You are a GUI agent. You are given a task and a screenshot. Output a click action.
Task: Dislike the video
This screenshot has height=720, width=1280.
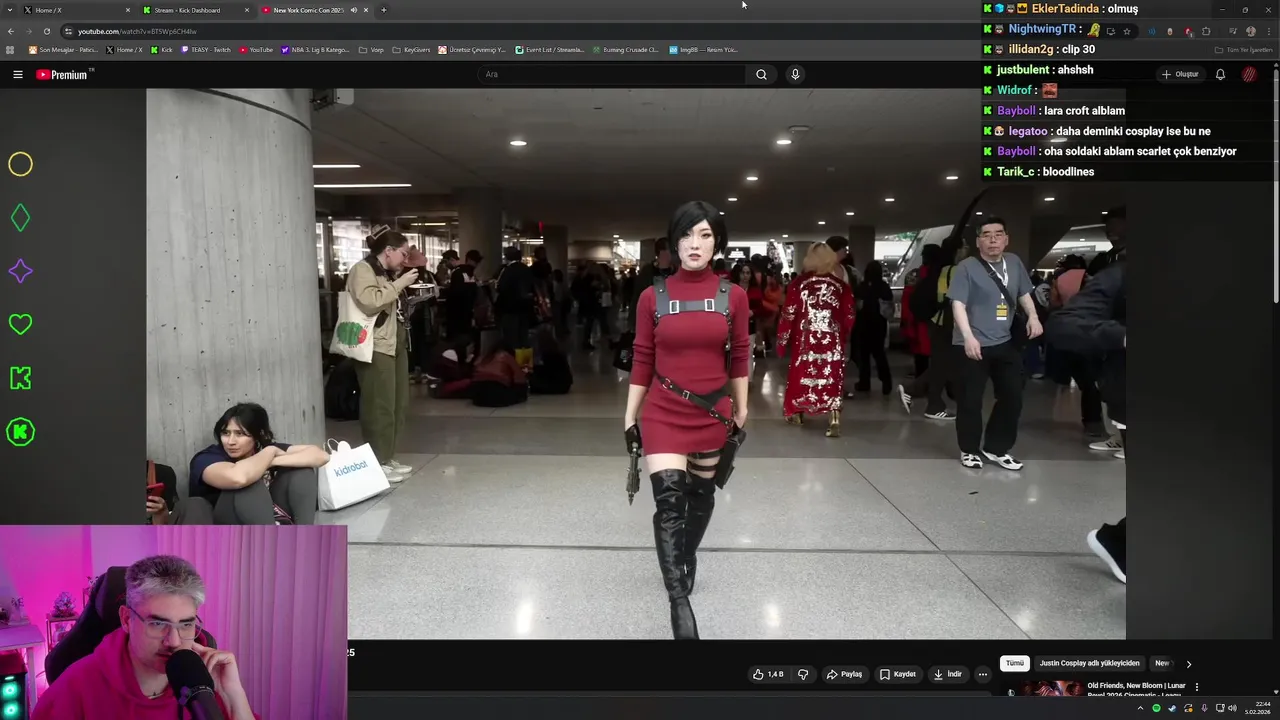click(803, 674)
